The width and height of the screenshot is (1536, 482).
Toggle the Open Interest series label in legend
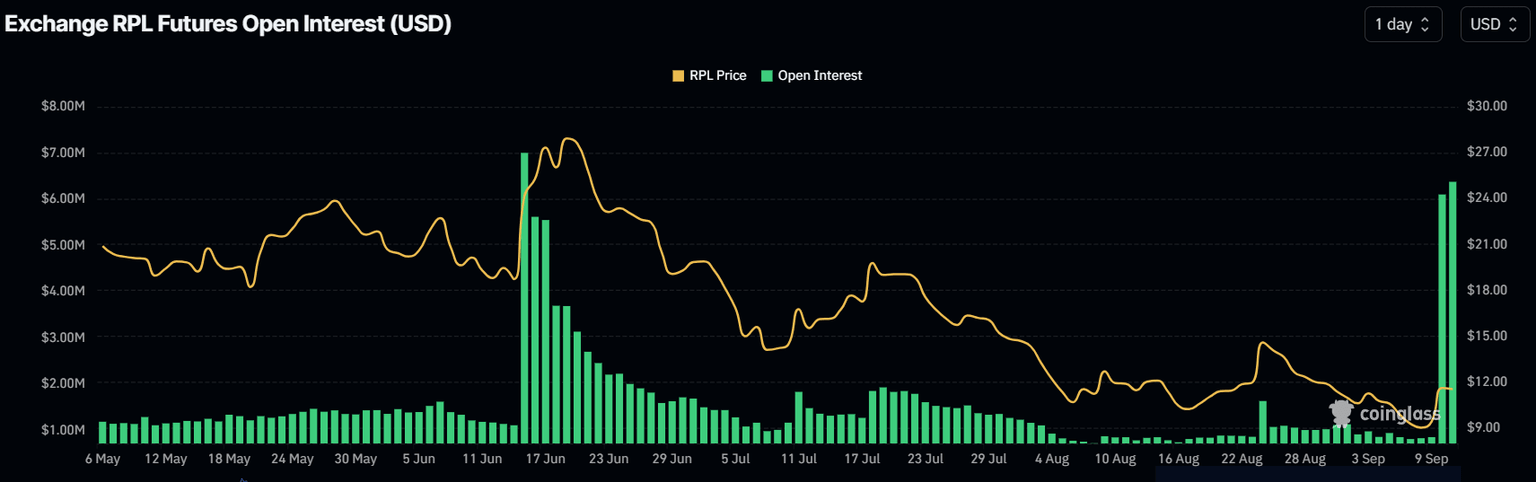tap(819, 75)
